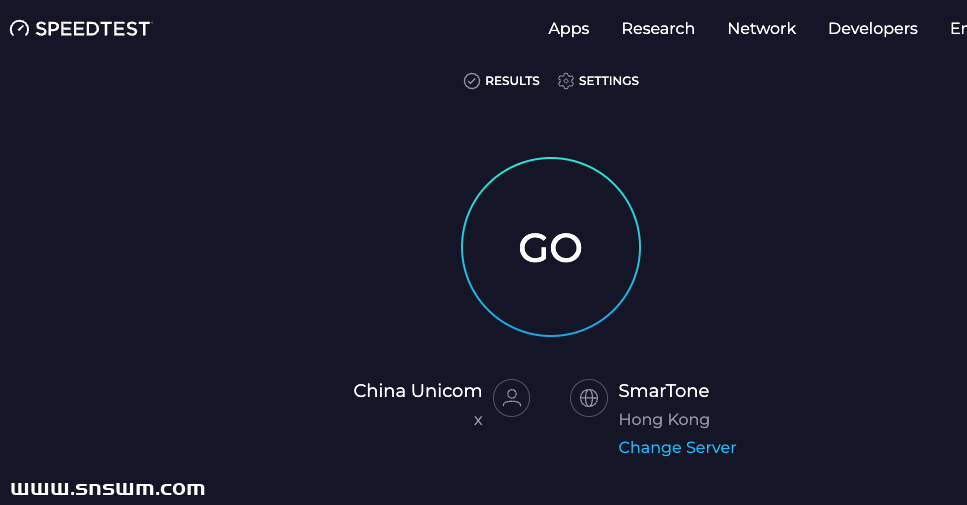Open the SETTINGS text link
Screen dimensions: 967x505
point(608,81)
